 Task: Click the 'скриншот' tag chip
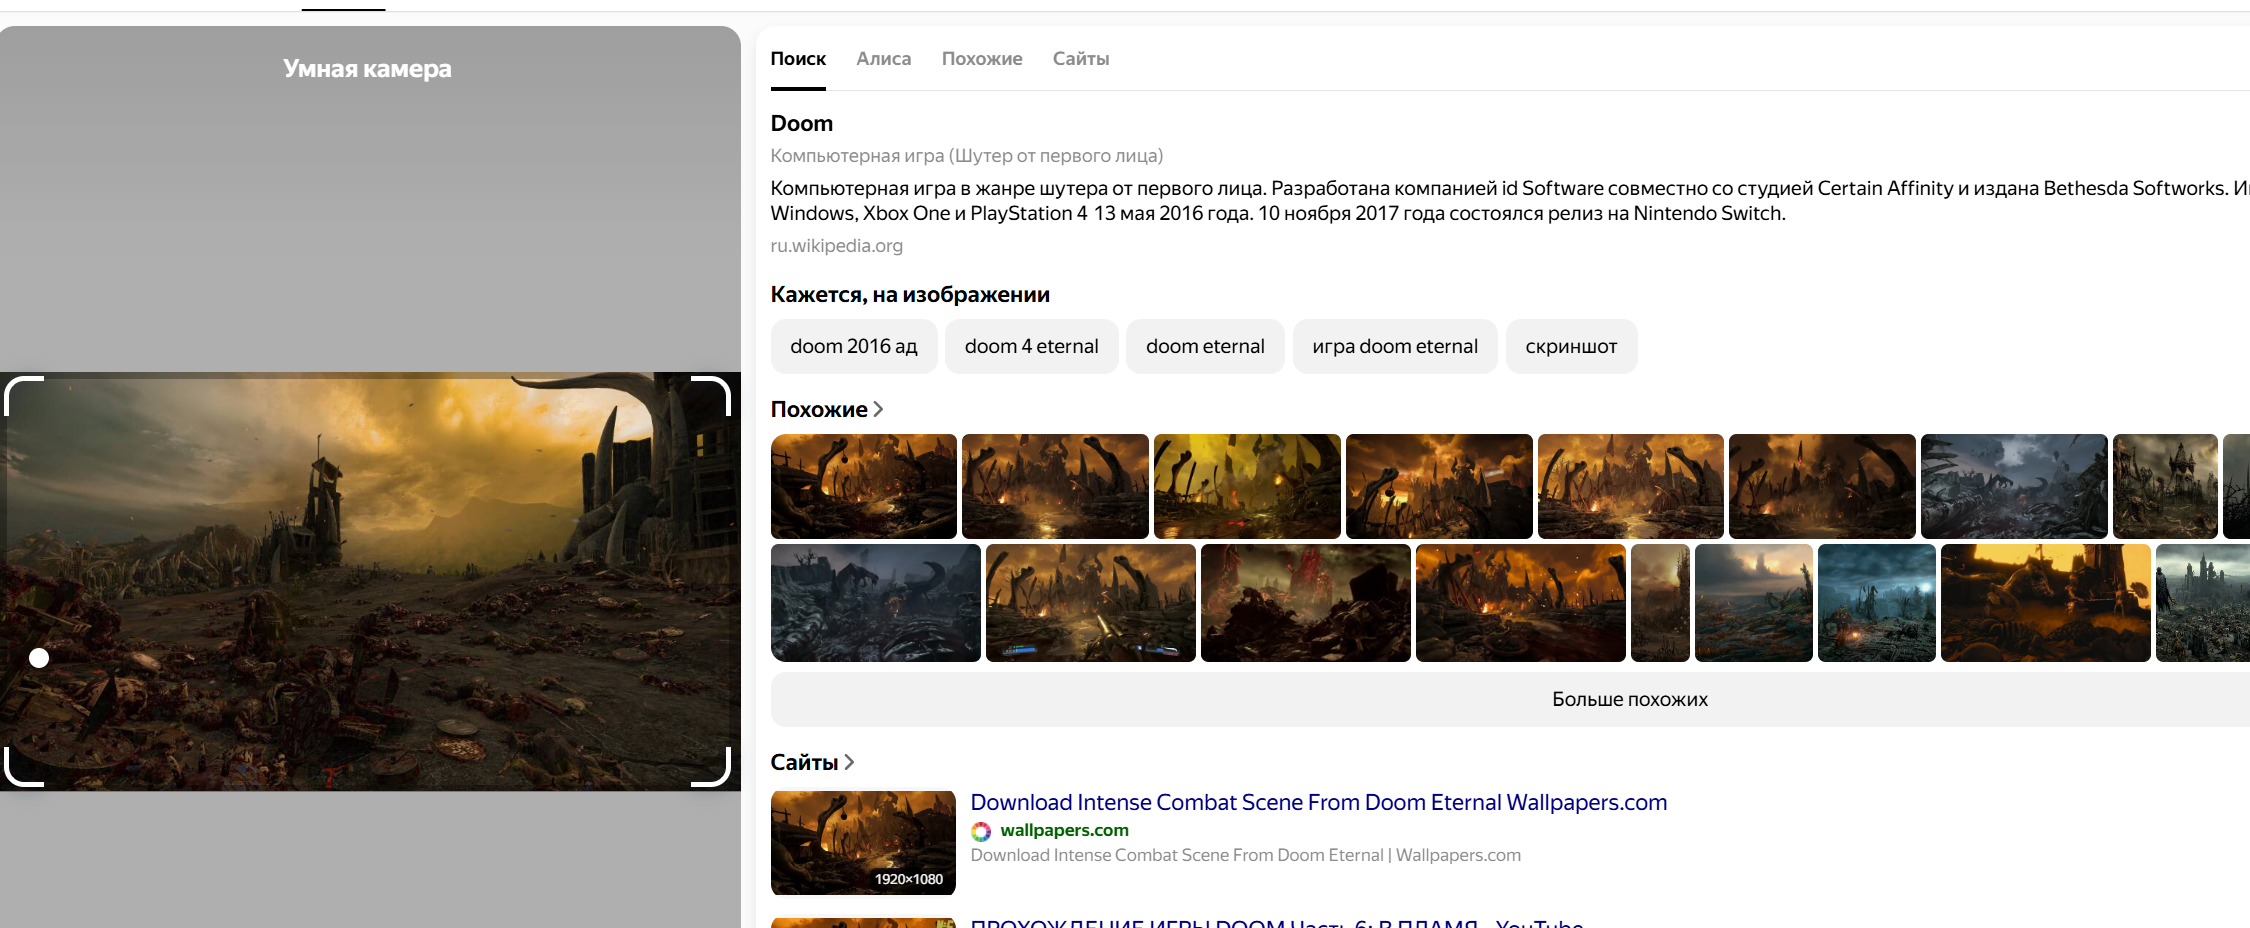[1571, 346]
